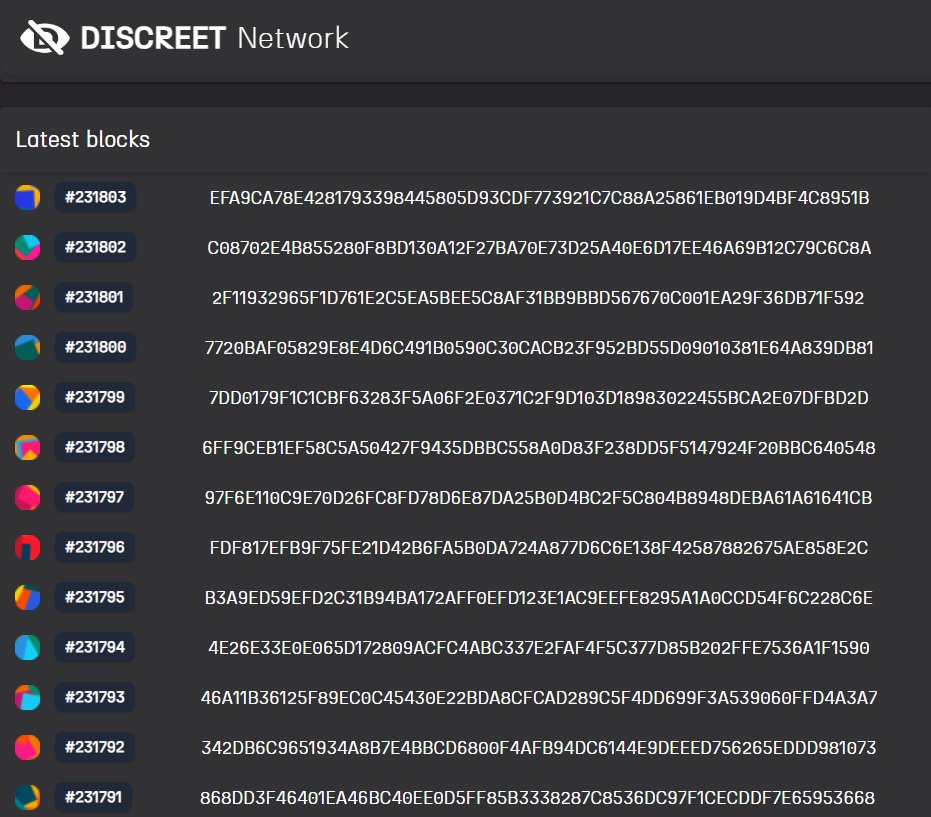Screen dimensions: 931x817
Task: Click the identicon for block #231791
Action: coord(27,797)
